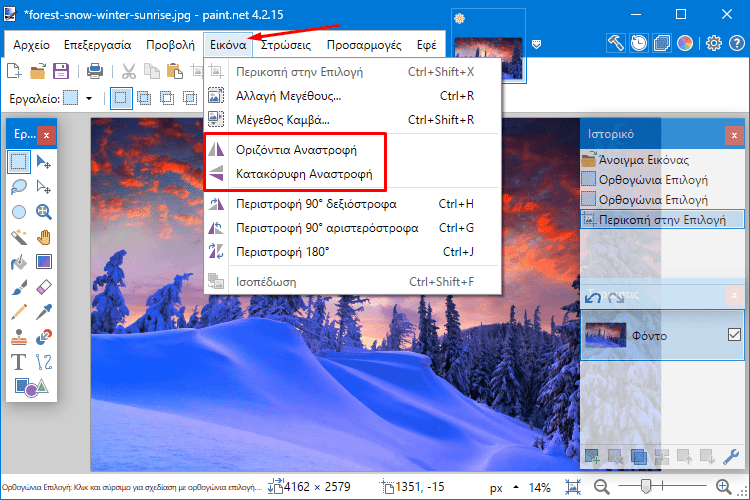Select Περικοπή στην Επιλογή history entry
Screen dimensions: 750x500
[x=662, y=220]
